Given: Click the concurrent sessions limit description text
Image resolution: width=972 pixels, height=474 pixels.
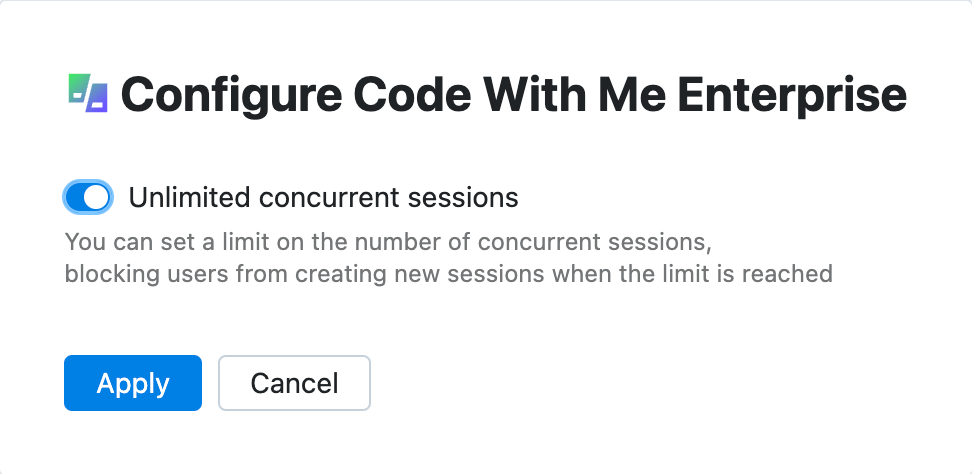Looking at the screenshot, I should [448, 257].
